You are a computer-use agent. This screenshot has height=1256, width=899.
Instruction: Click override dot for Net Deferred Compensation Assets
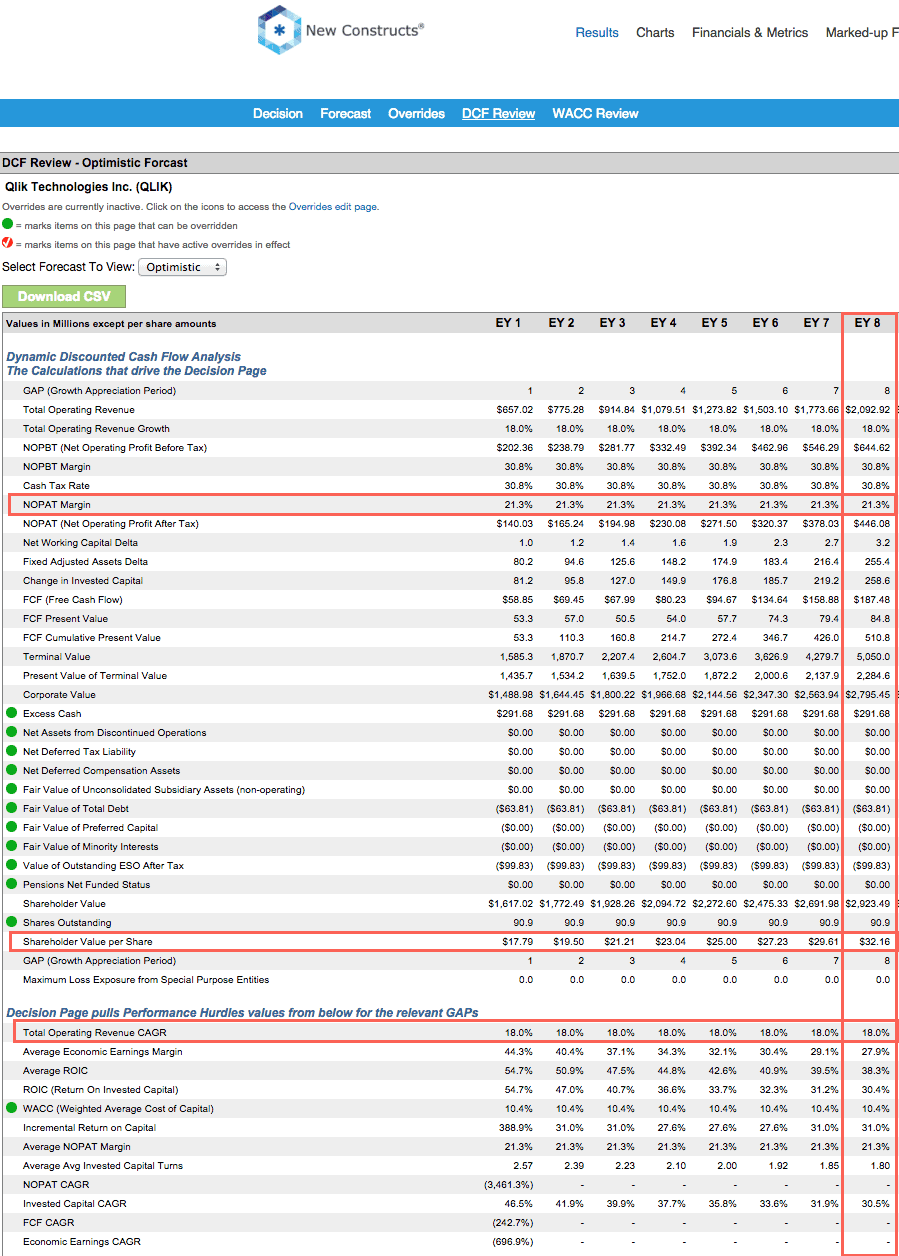12,770
